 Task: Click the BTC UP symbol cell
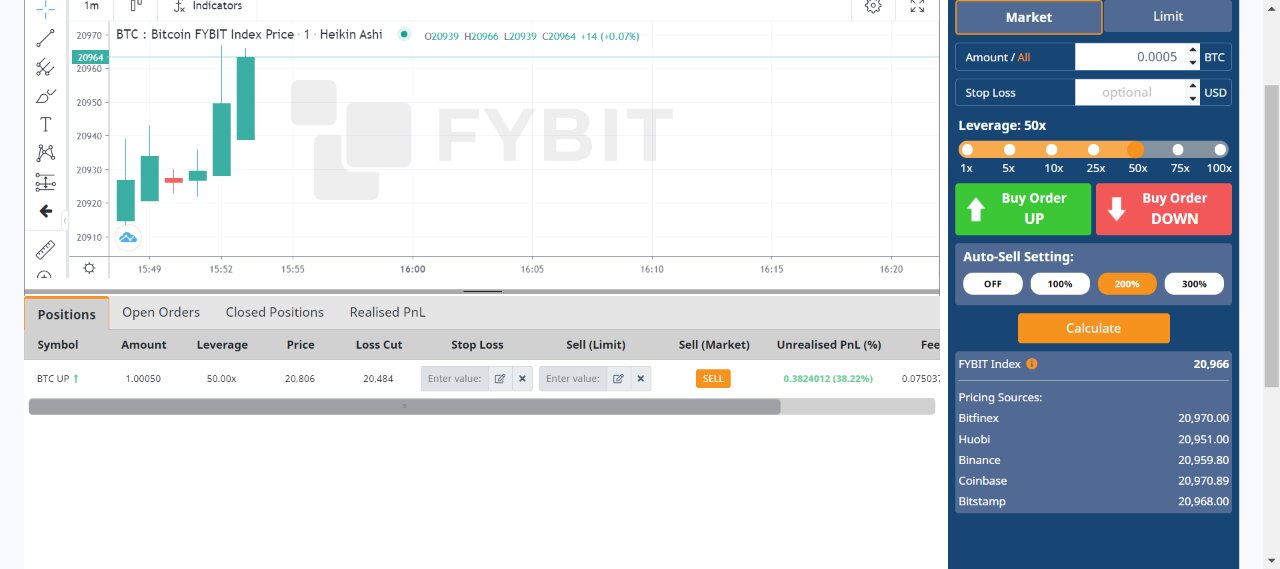[58, 379]
